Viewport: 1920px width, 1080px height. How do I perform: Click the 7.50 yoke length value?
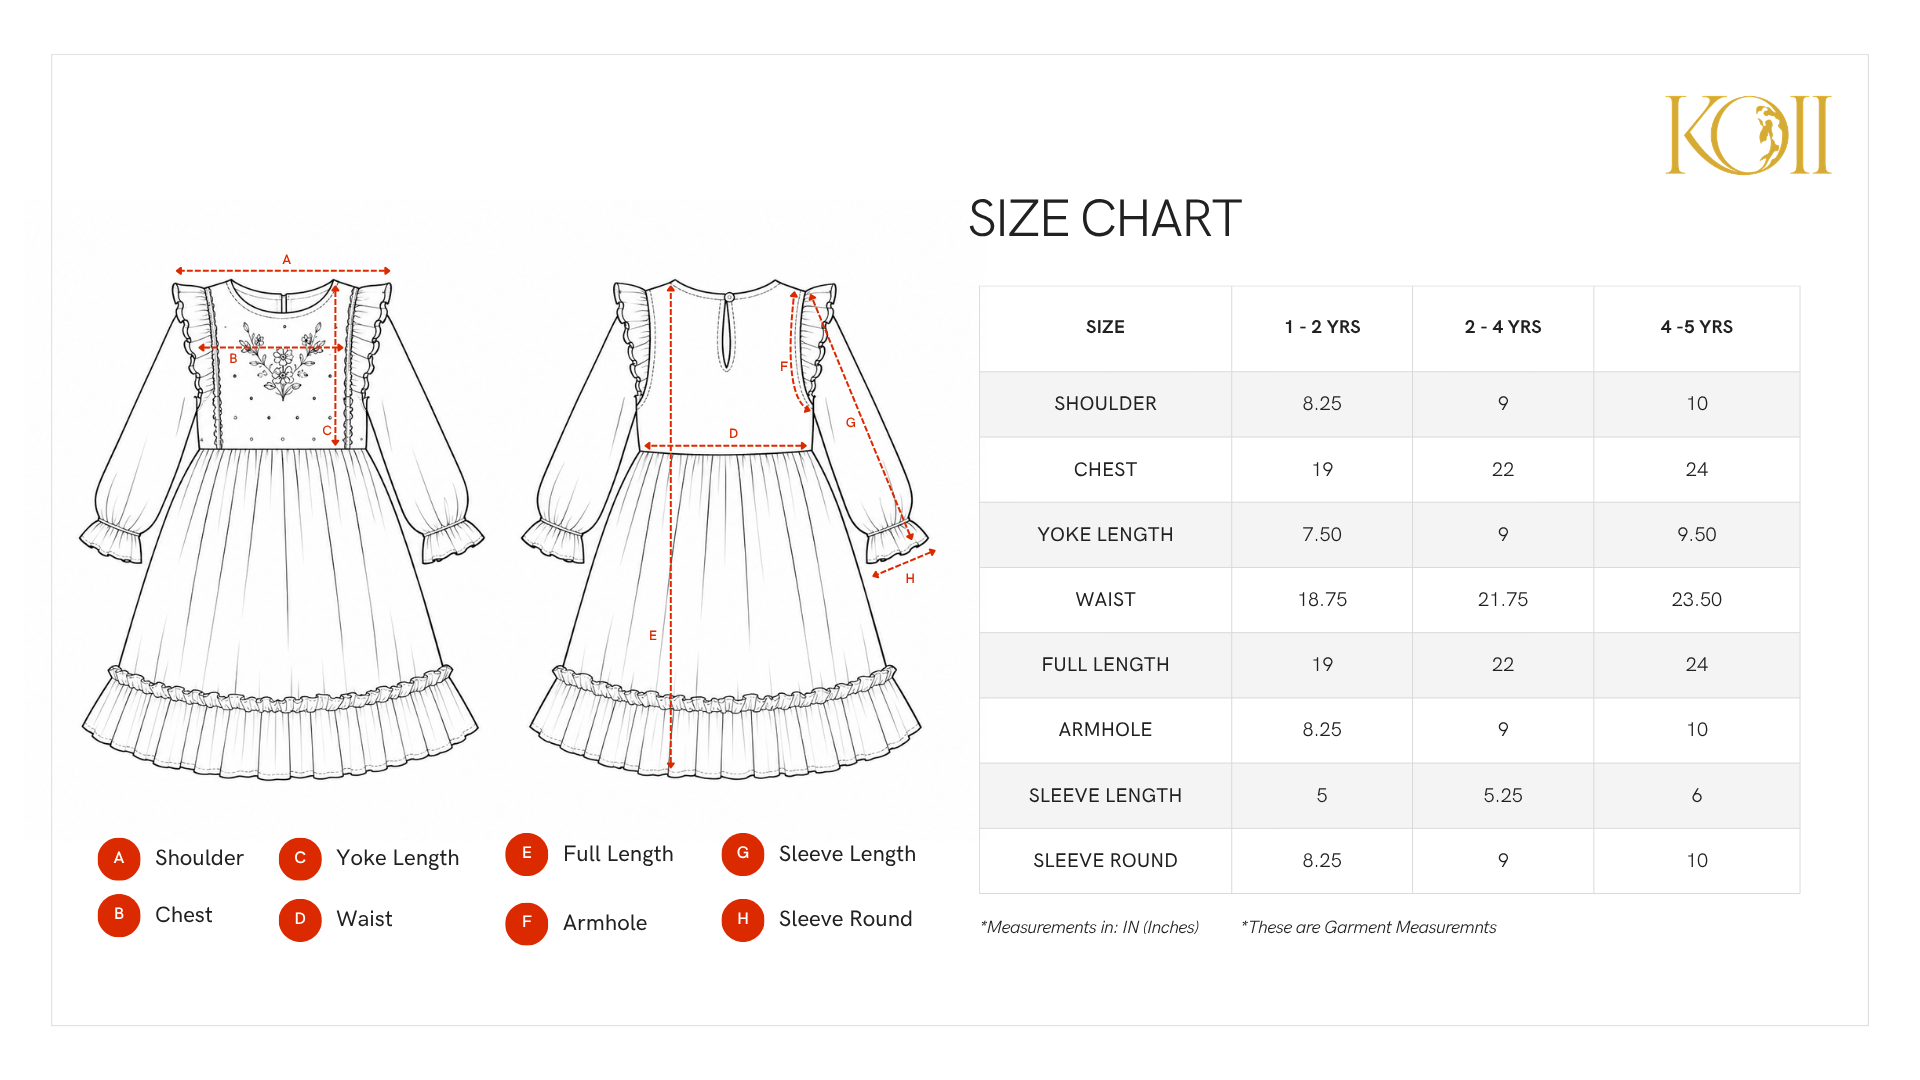click(1322, 534)
